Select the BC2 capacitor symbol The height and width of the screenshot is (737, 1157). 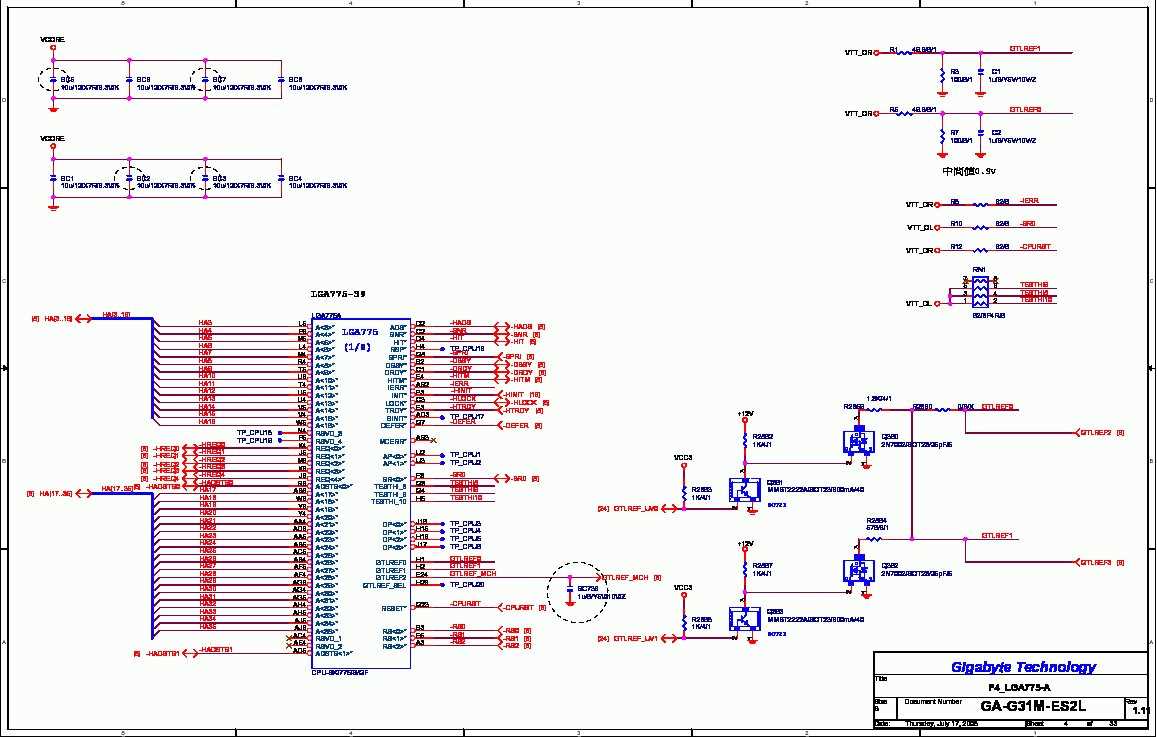pos(129,179)
